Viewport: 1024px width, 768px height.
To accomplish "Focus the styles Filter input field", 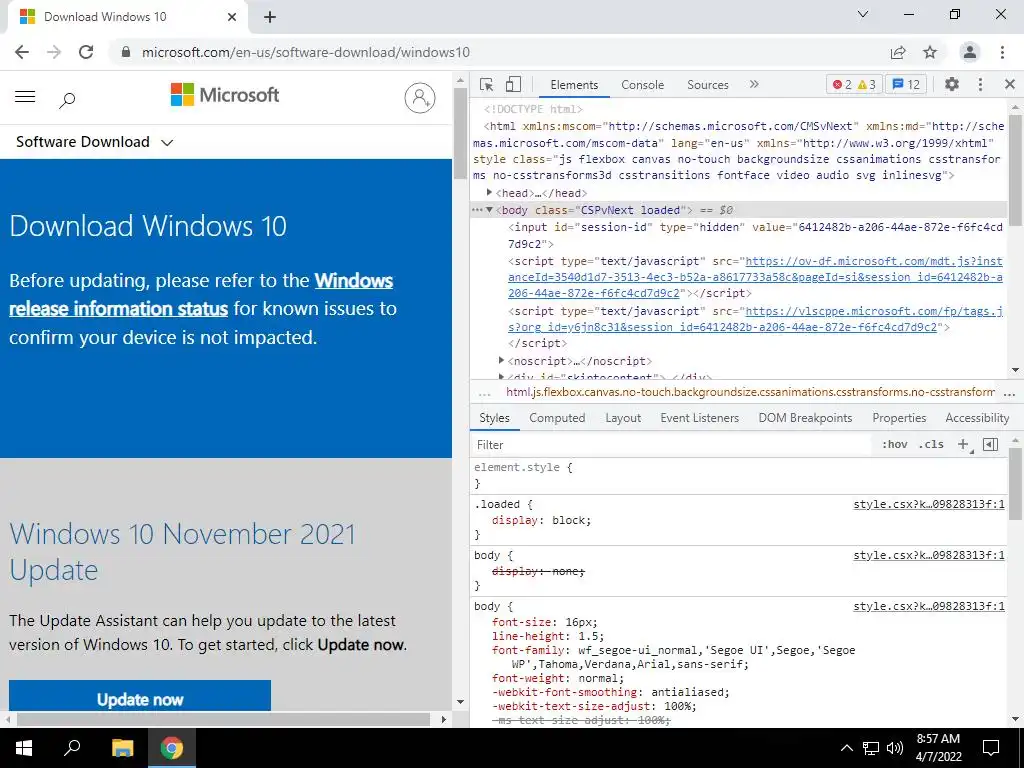I will [x=673, y=445].
